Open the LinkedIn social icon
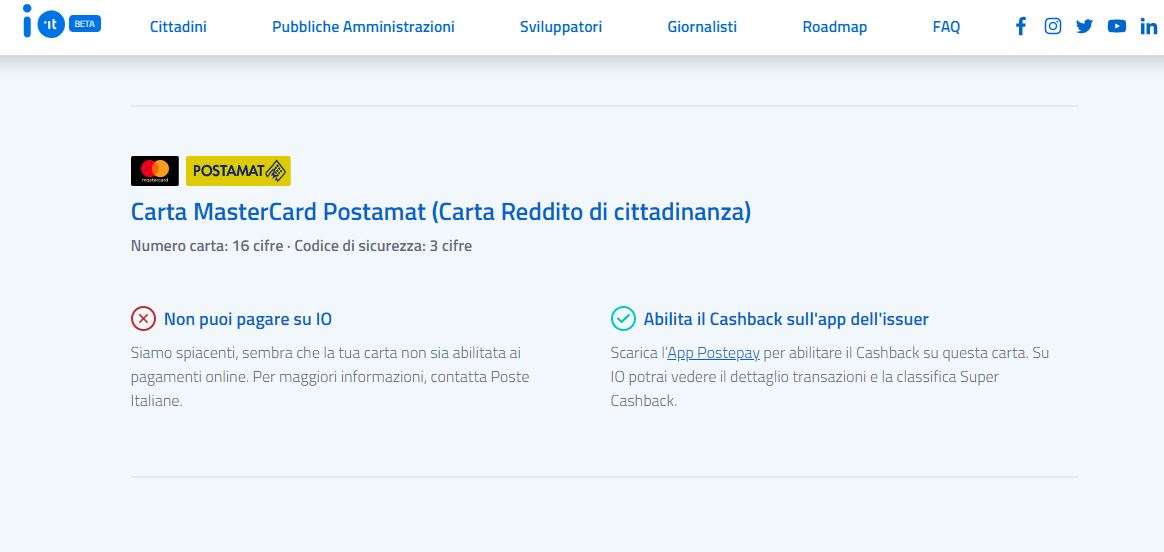 (x=1148, y=27)
